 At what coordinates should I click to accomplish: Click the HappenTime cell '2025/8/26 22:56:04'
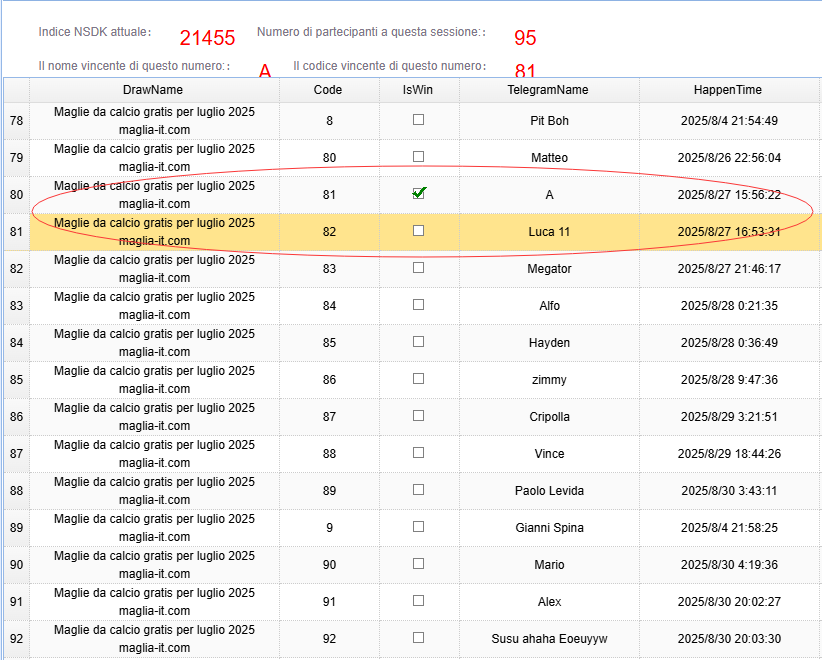(729, 158)
